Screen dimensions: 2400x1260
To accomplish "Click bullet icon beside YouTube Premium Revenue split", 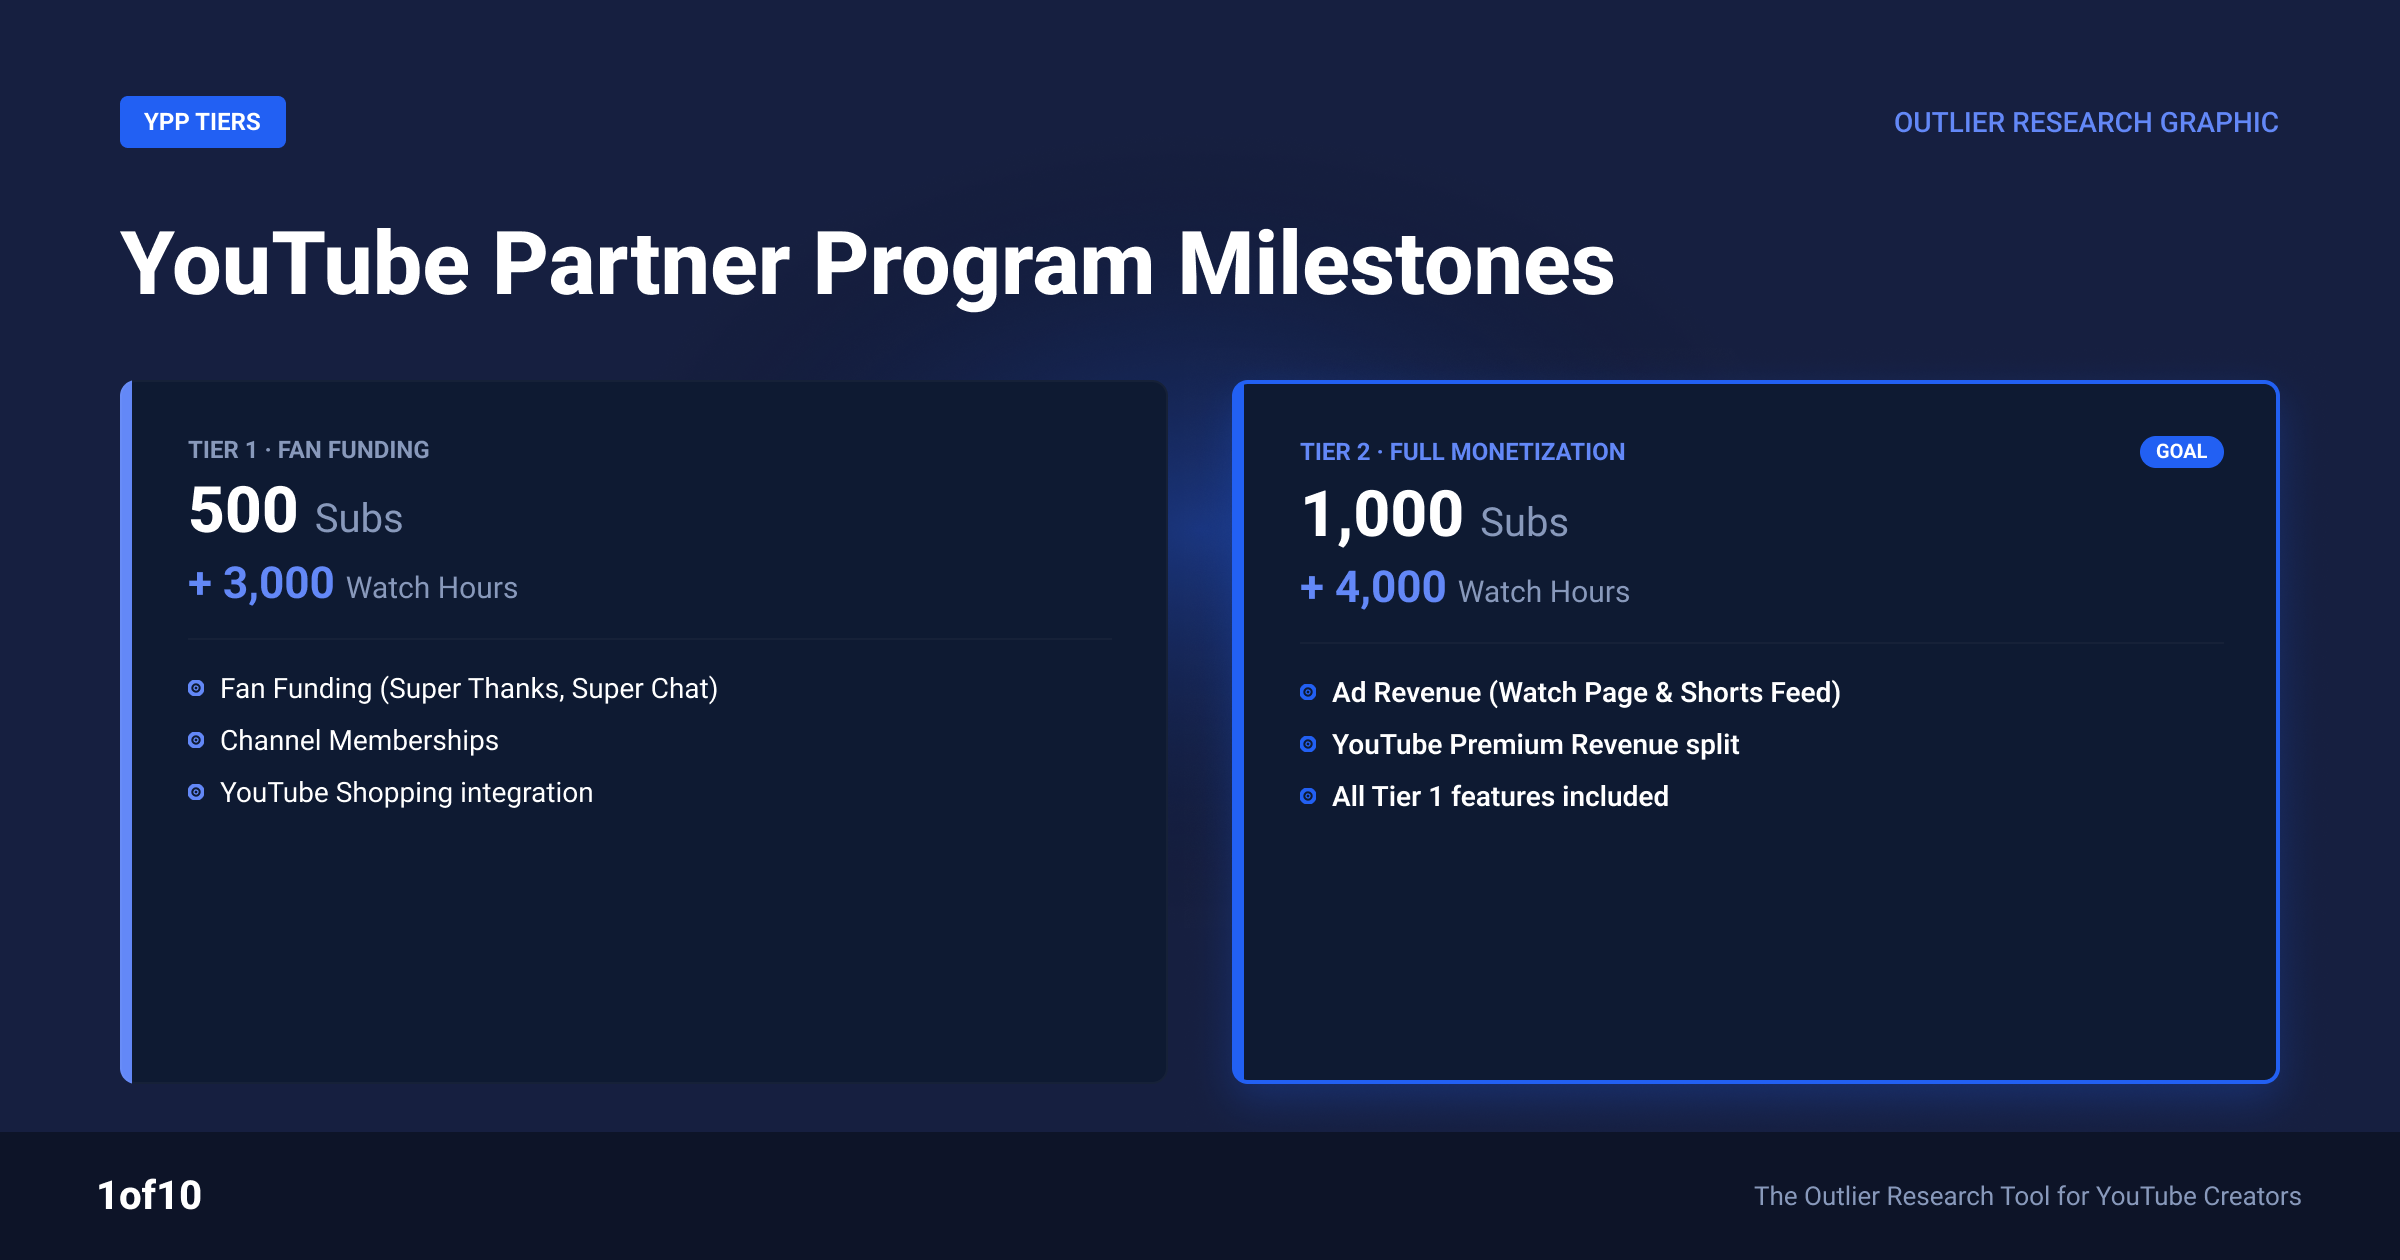I will click(1308, 744).
